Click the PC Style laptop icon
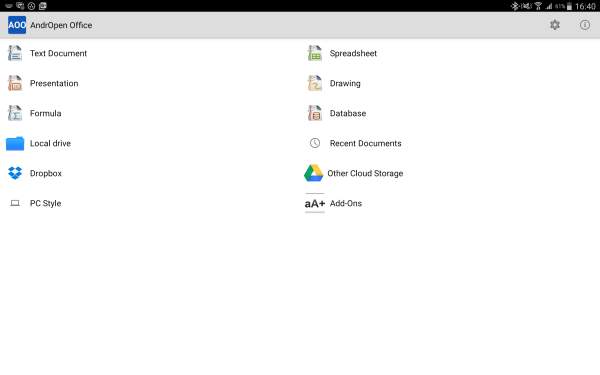This screenshot has width=600, height=375. 15,203
